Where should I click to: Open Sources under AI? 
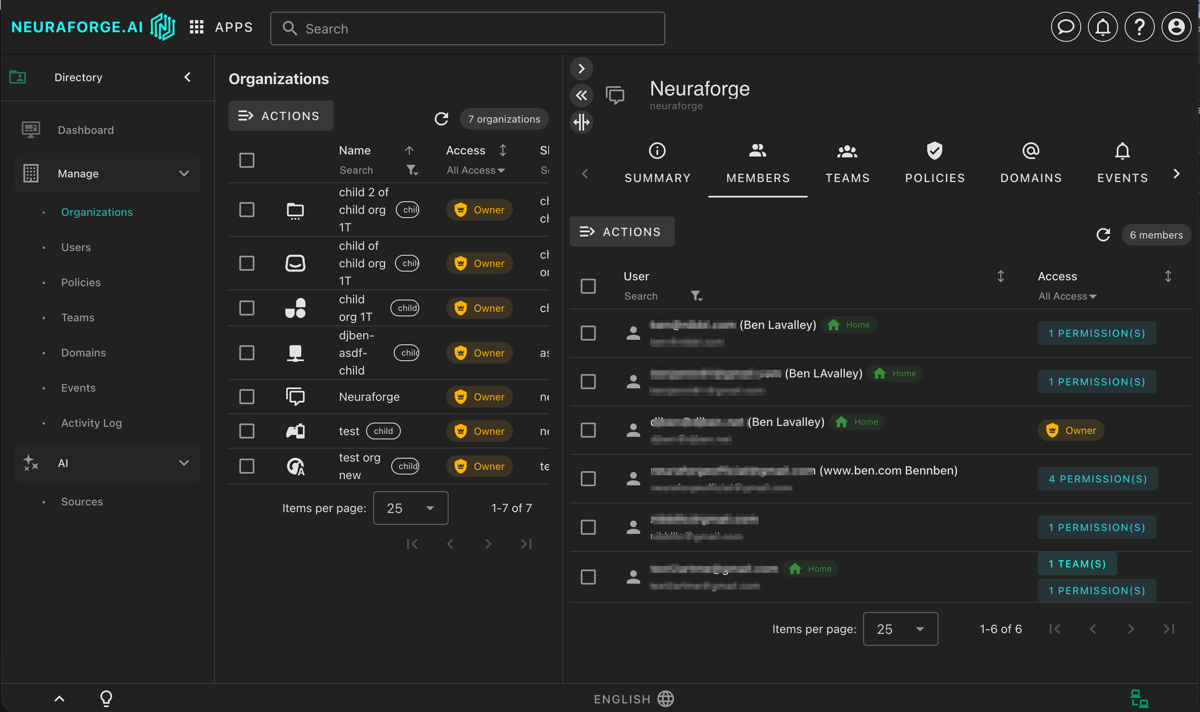pyautogui.click(x=82, y=502)
